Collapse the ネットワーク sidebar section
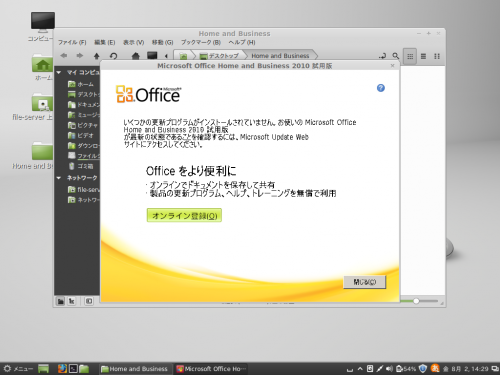 point(59,178)
